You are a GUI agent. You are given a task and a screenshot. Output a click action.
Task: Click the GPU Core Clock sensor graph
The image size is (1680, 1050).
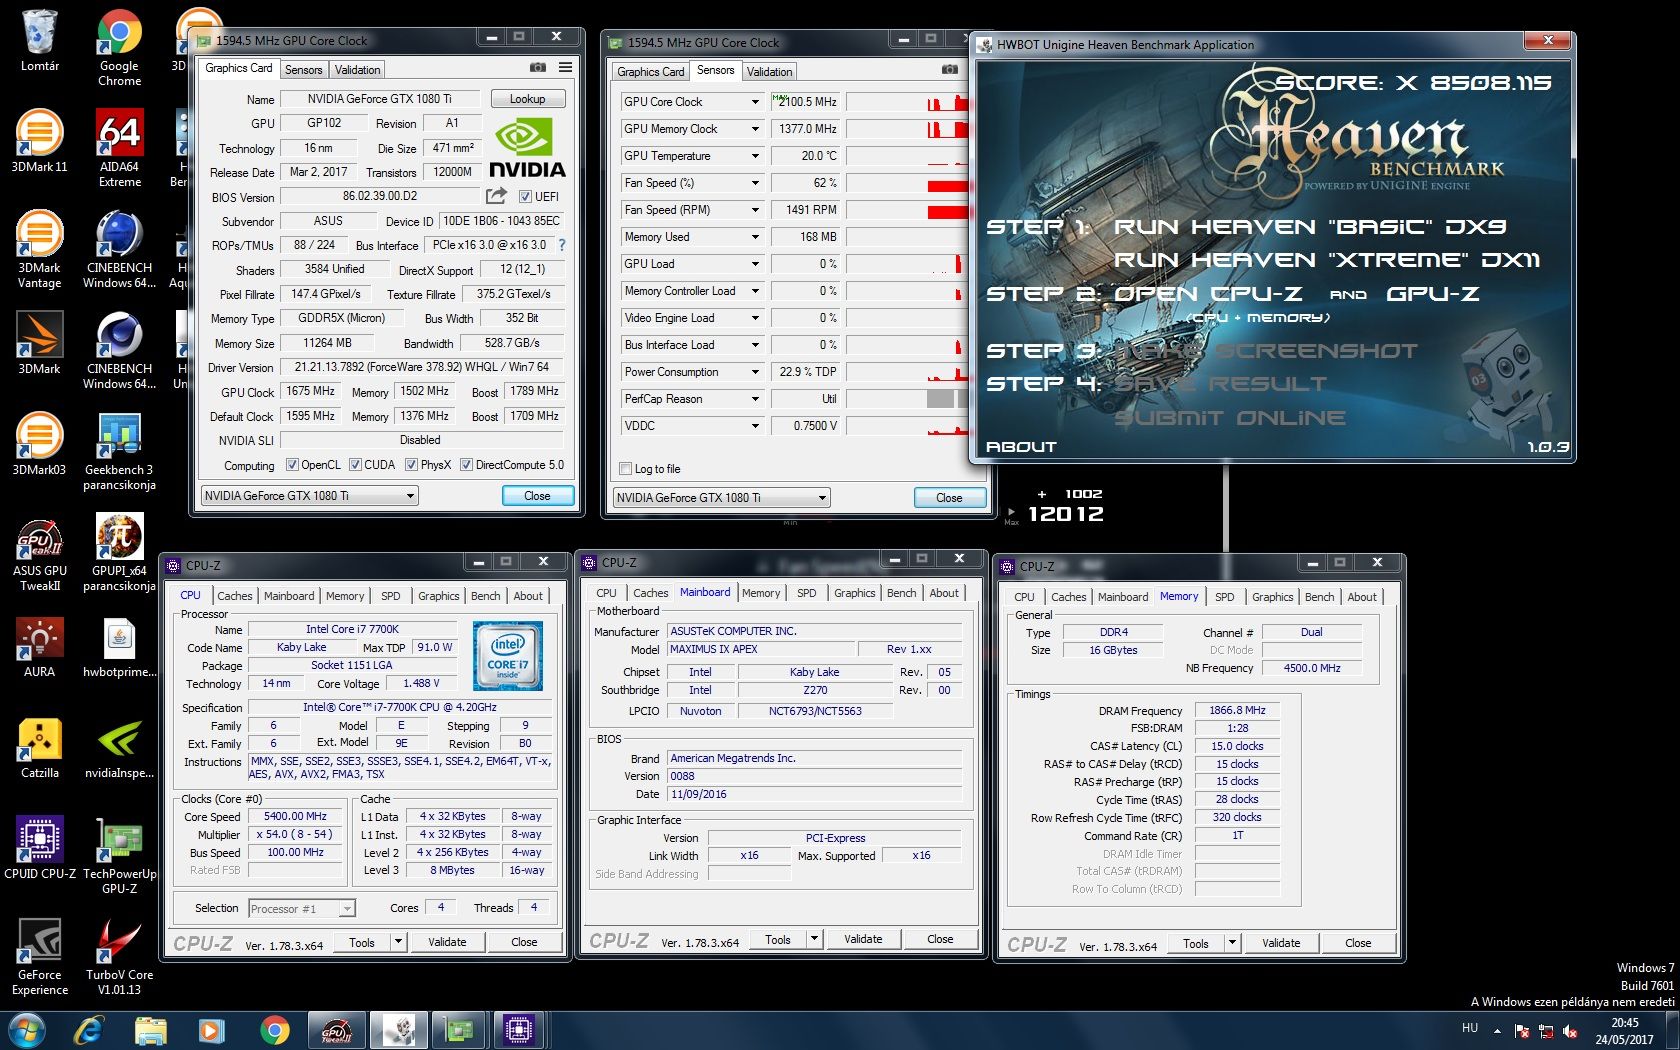907,102
